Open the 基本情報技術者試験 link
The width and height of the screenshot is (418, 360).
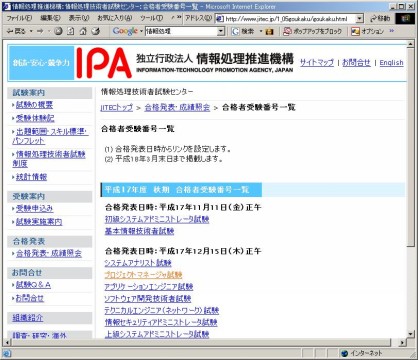tap(139, 231)
